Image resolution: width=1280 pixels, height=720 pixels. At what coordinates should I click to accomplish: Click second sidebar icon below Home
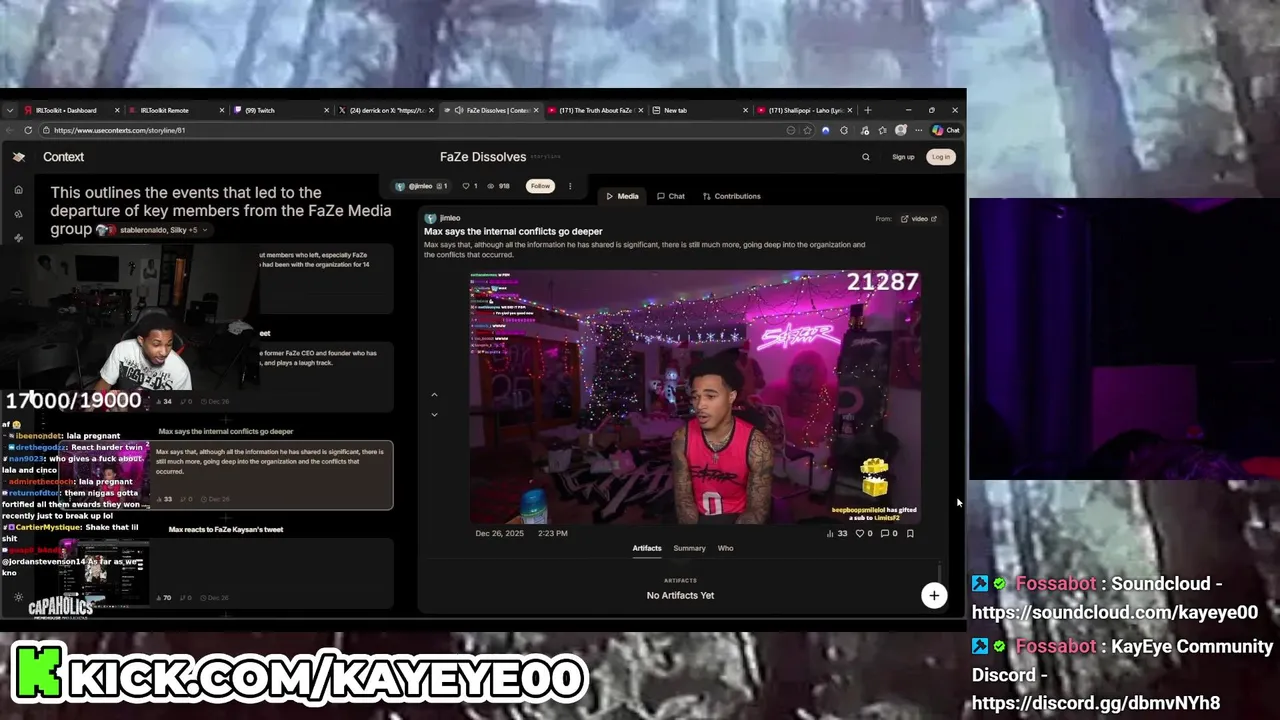18,214
